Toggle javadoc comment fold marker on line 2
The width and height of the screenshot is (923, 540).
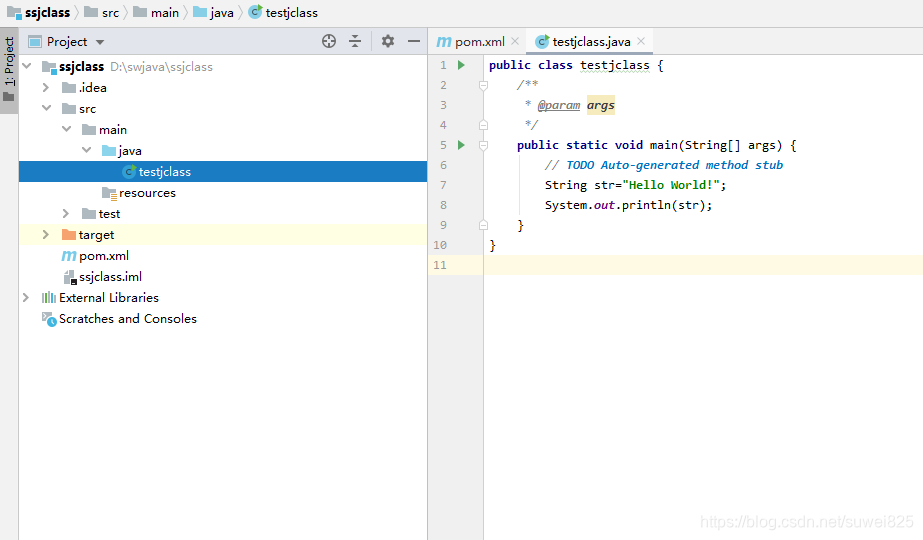[483, 85]
